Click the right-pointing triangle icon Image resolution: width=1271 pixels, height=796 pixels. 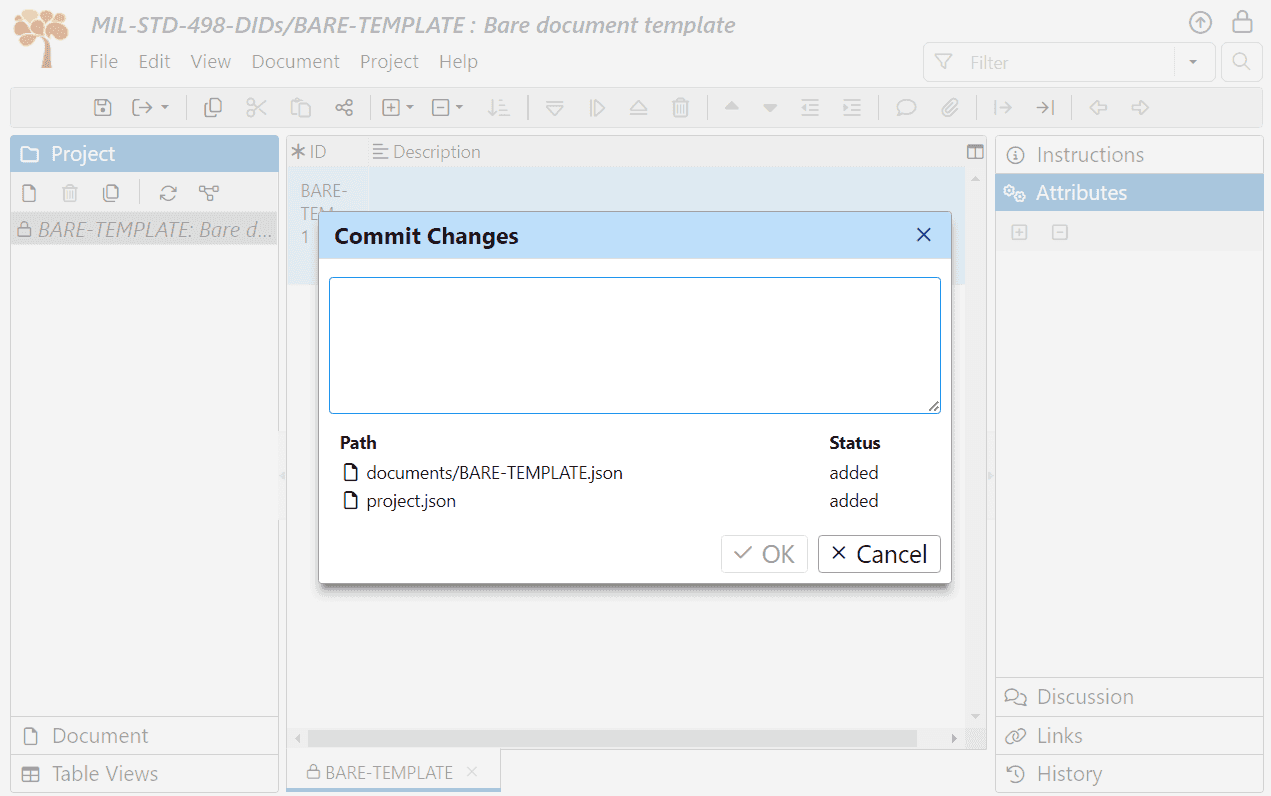click(597, 108)
